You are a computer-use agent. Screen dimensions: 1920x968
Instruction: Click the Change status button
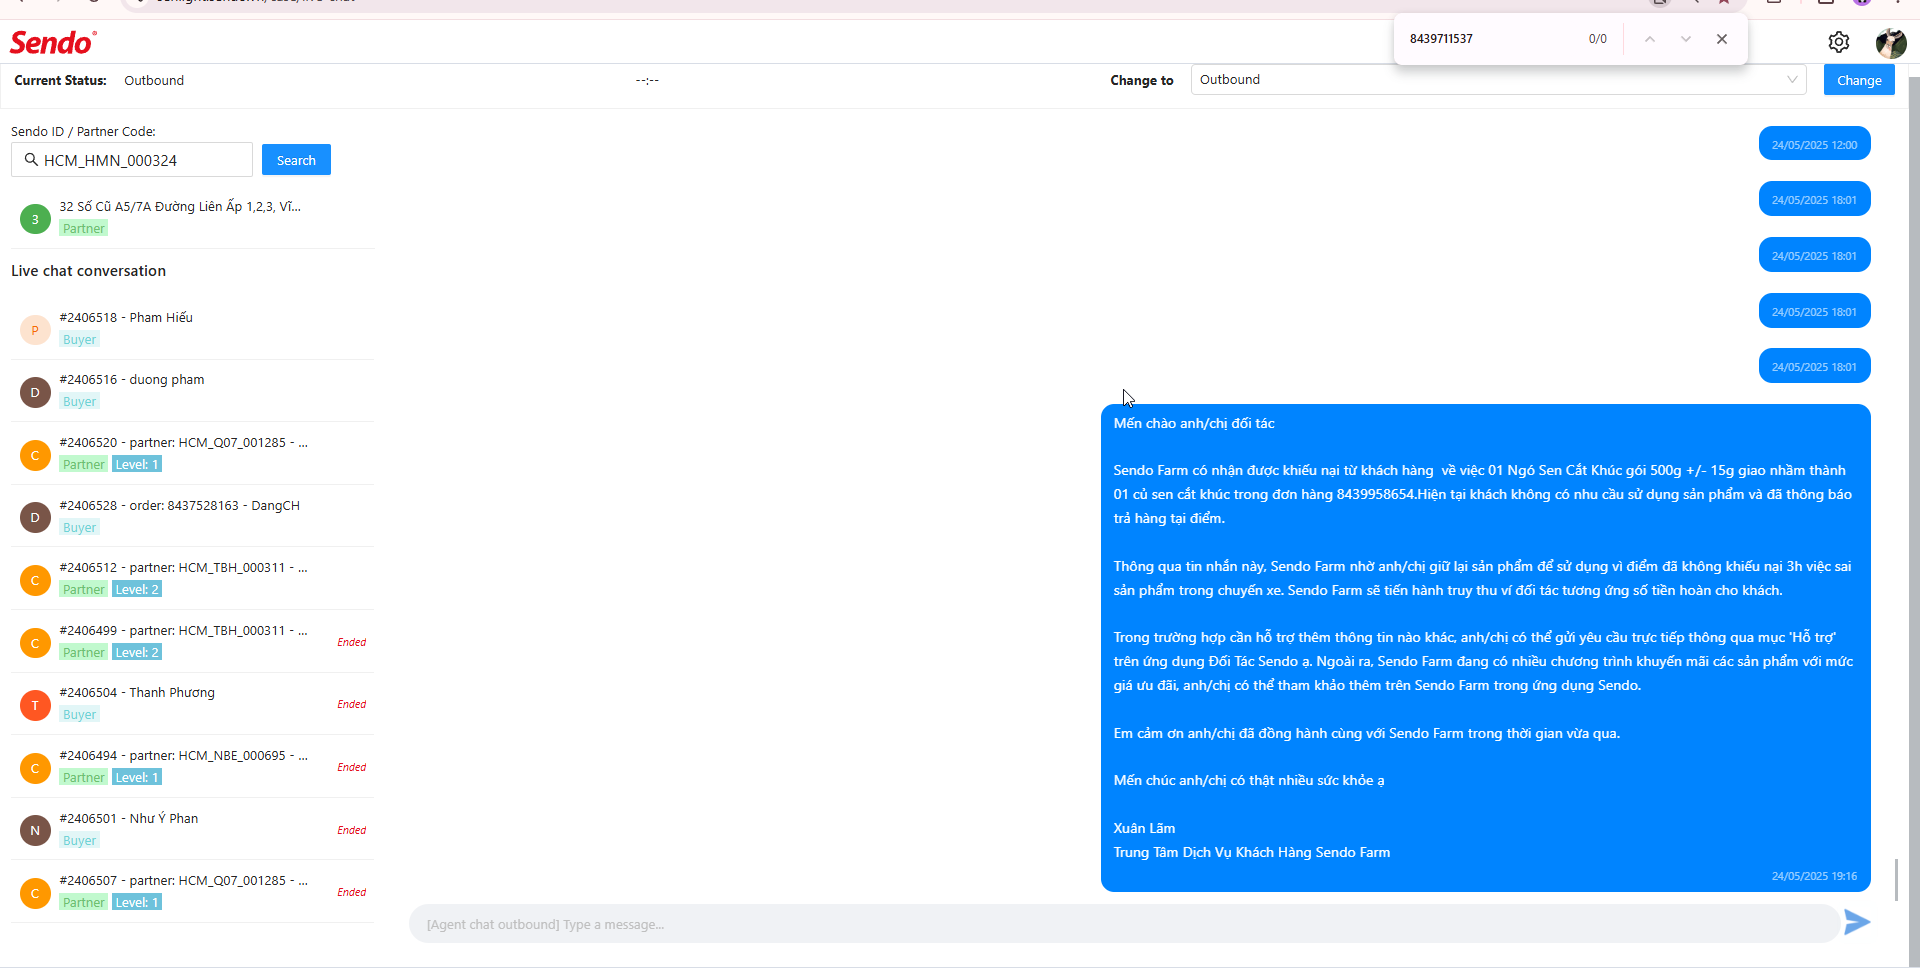point(1859,80)
